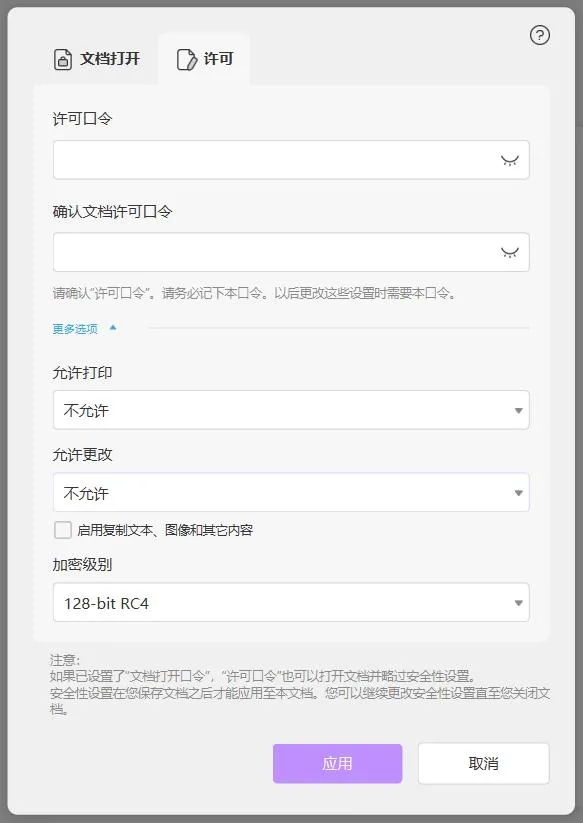
Task: Click the lock-document icon beside 文档打开
Action: [63, 59]
